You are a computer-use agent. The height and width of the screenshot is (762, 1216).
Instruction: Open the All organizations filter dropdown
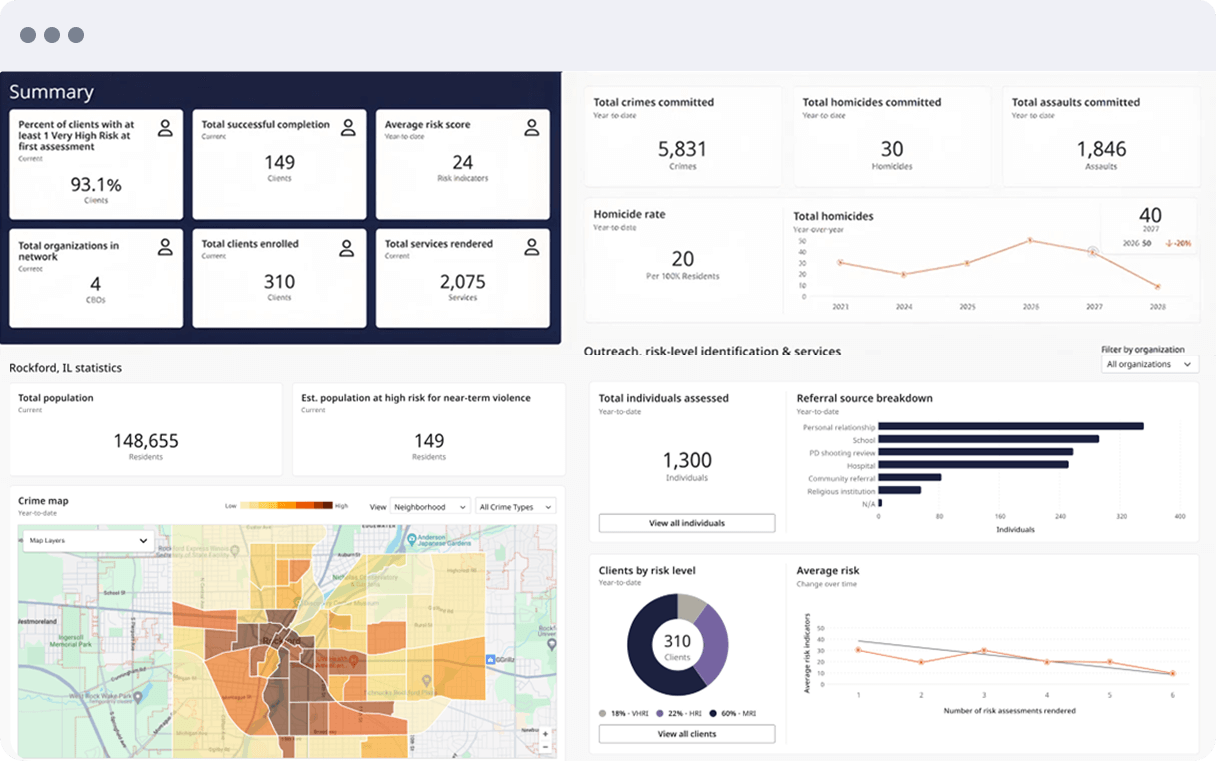click(1149, 365)
